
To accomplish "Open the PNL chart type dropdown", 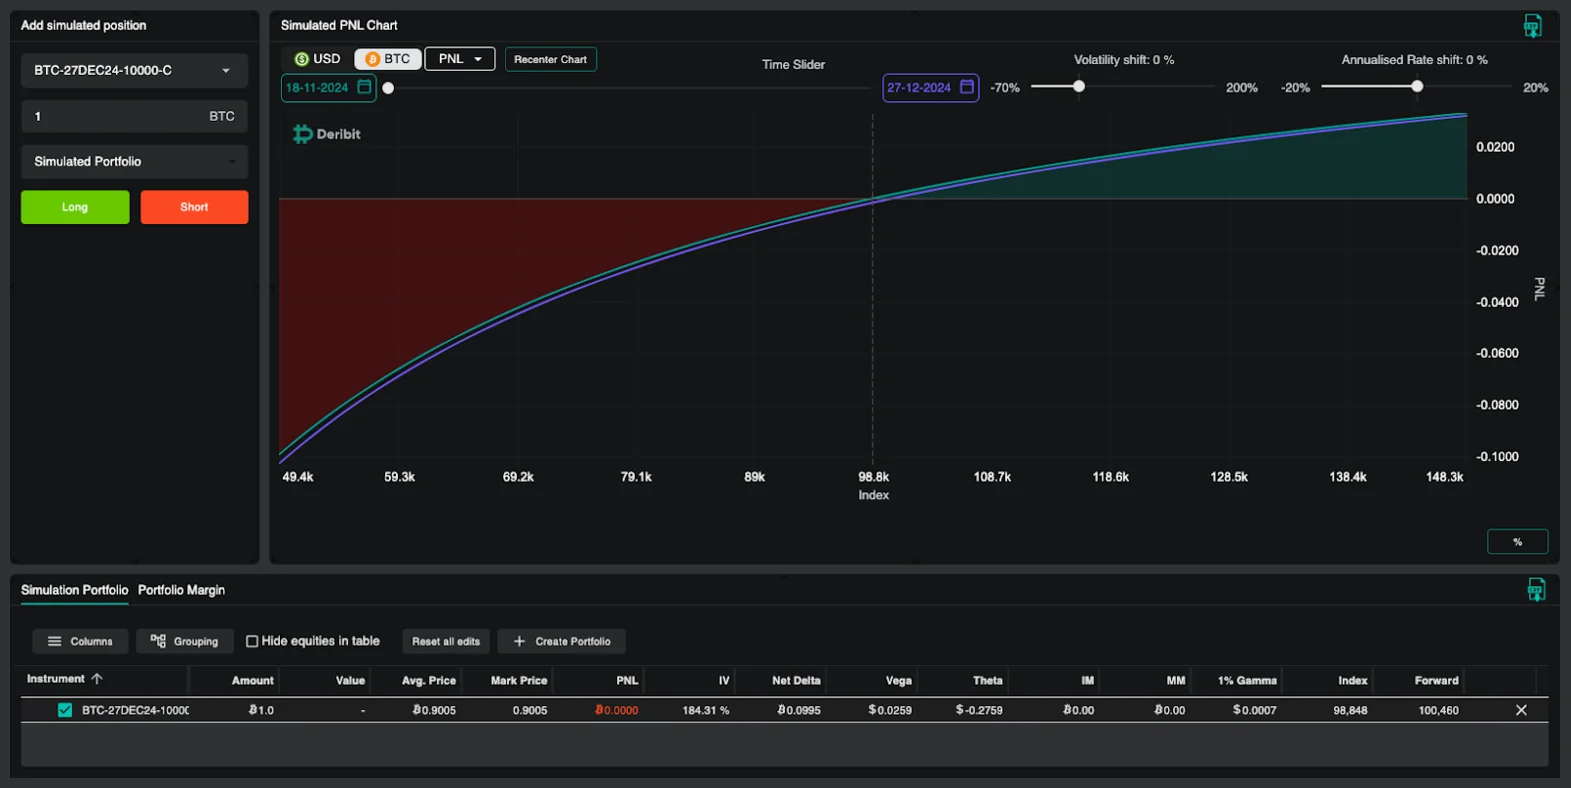I will point(460,59).
